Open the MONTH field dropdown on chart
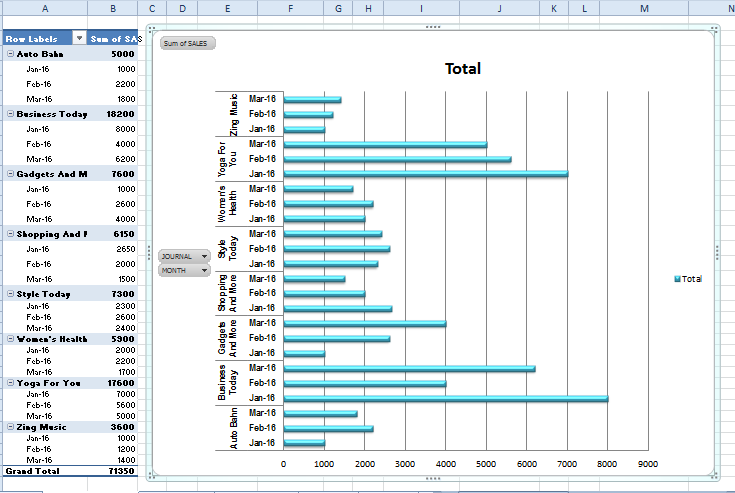Screen dimensions: 735x493 point(205,270)
